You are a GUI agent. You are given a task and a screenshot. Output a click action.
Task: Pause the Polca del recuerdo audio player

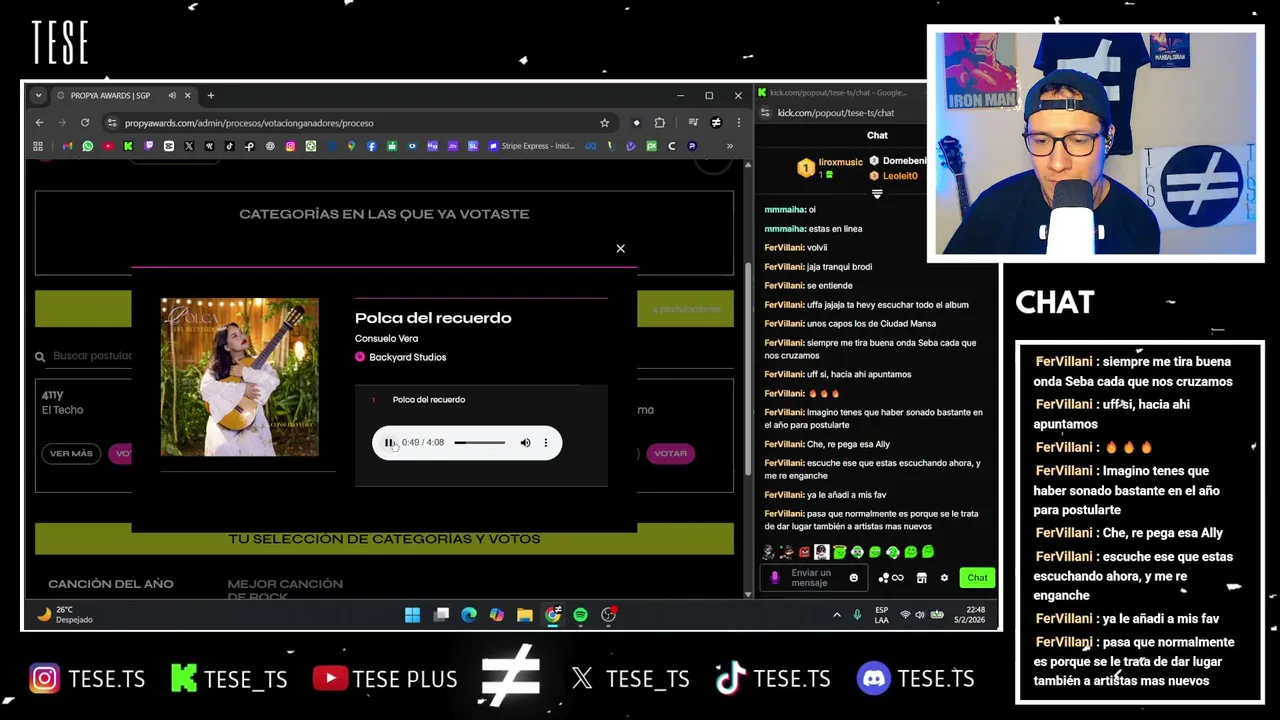coord(389,442)
